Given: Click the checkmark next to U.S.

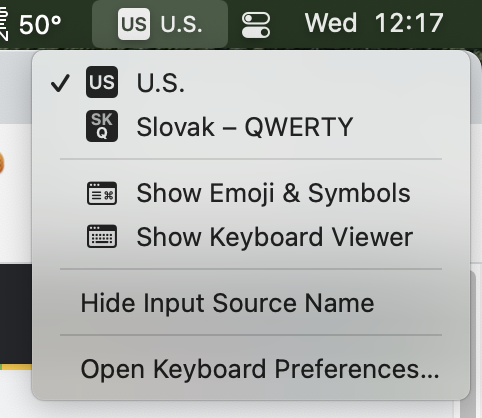Looking at the screenshot, I should pyautogui.click(x=60, y=83).
